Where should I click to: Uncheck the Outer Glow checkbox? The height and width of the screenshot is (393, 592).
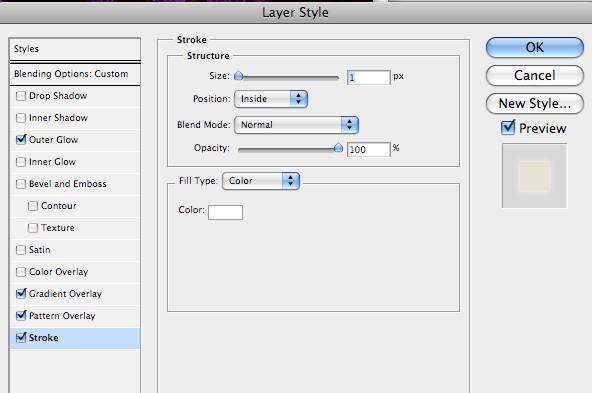(21, 140)
